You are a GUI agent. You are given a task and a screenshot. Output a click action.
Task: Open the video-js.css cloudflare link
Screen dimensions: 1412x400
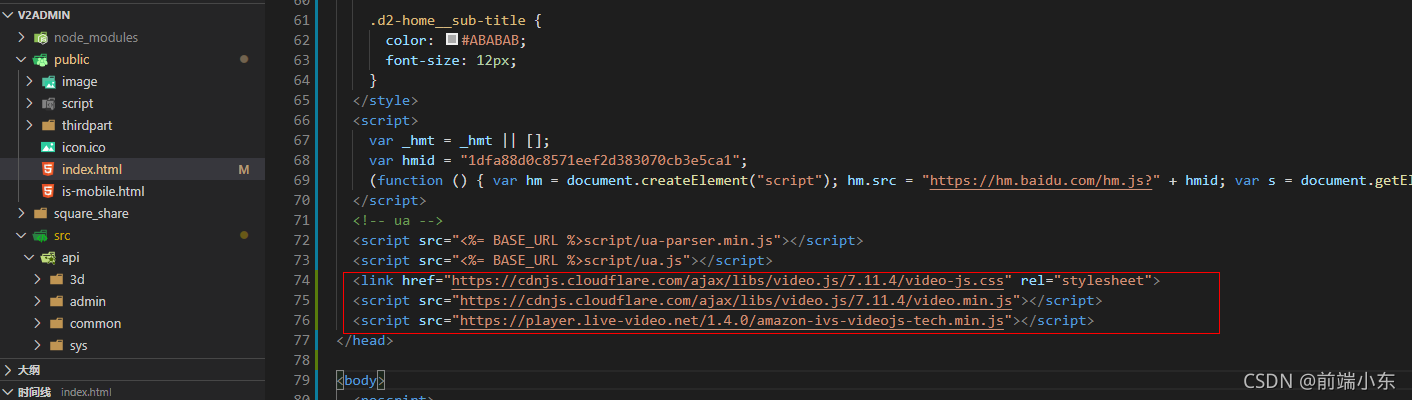click(729, 281)
